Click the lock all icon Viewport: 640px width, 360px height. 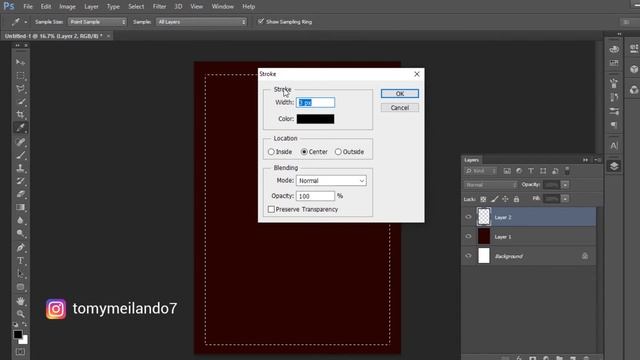coord(516,199)
